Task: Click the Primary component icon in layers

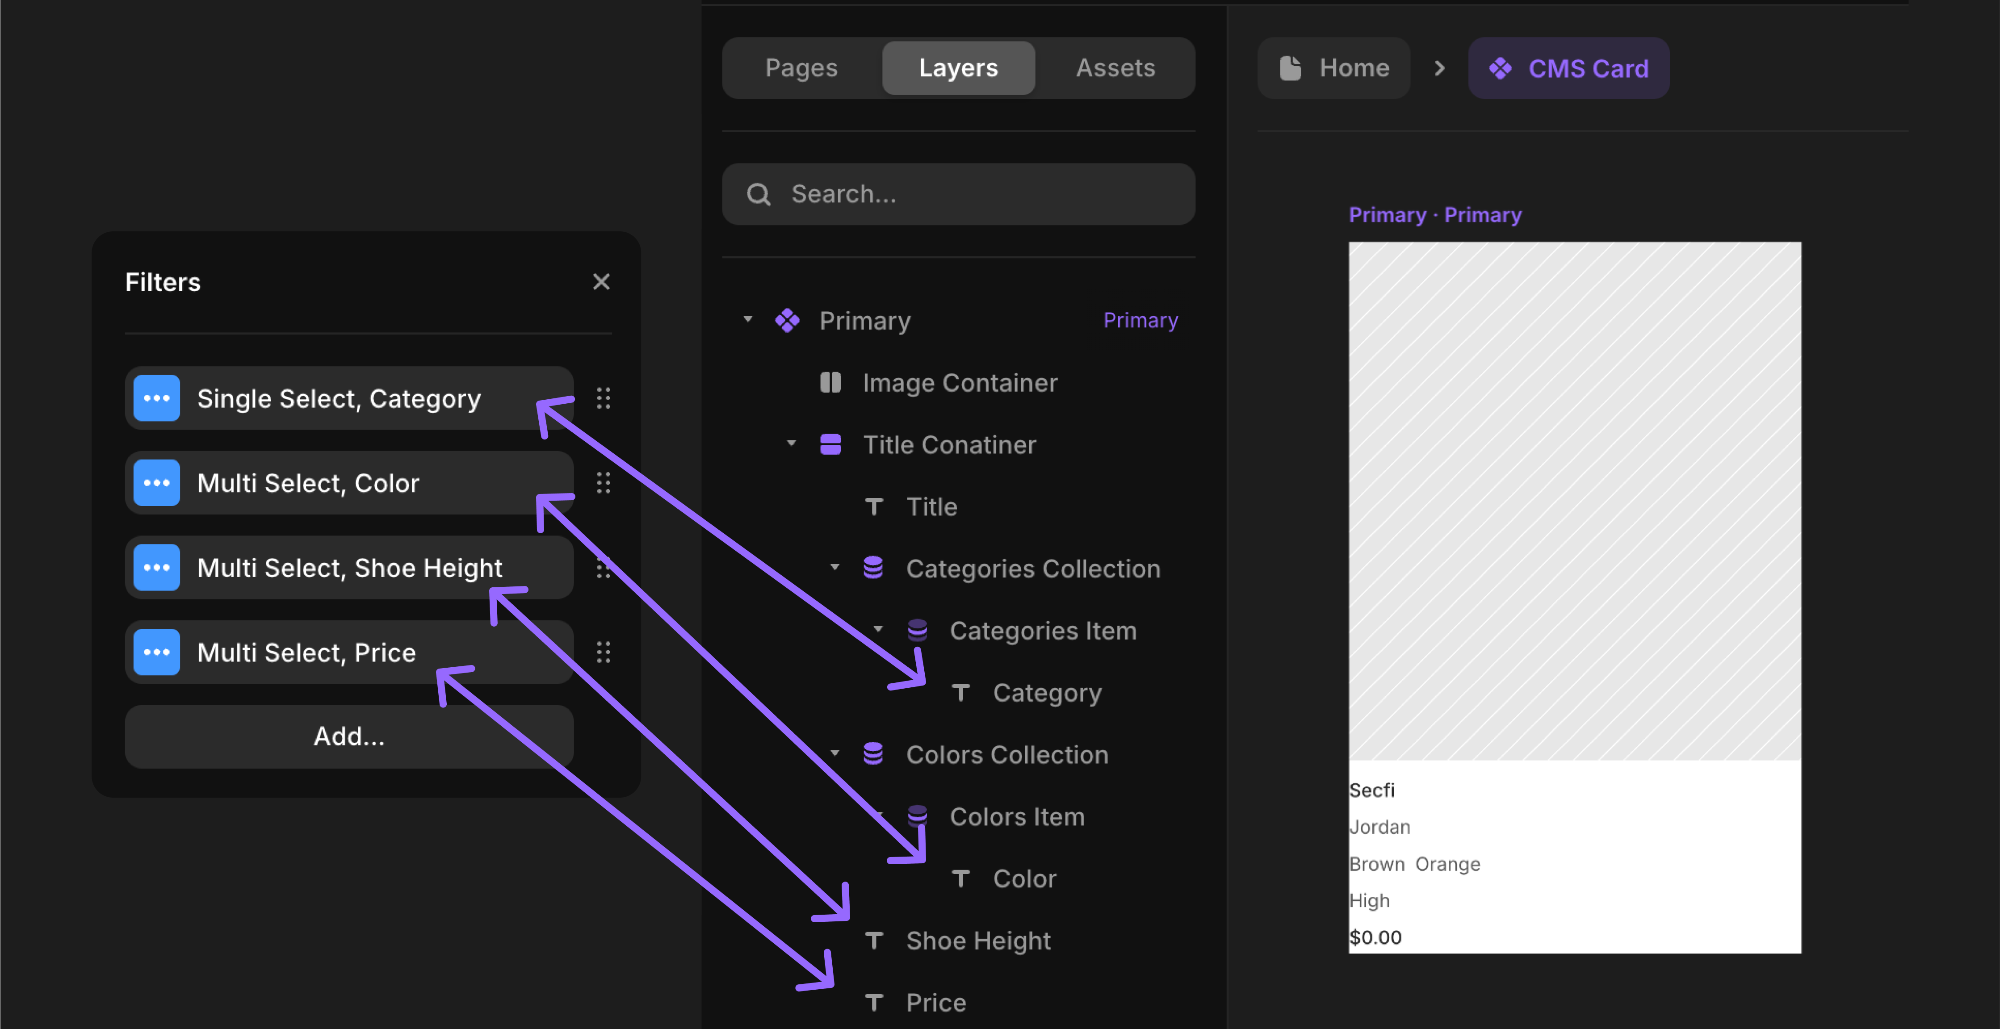Action: point(787,321)
